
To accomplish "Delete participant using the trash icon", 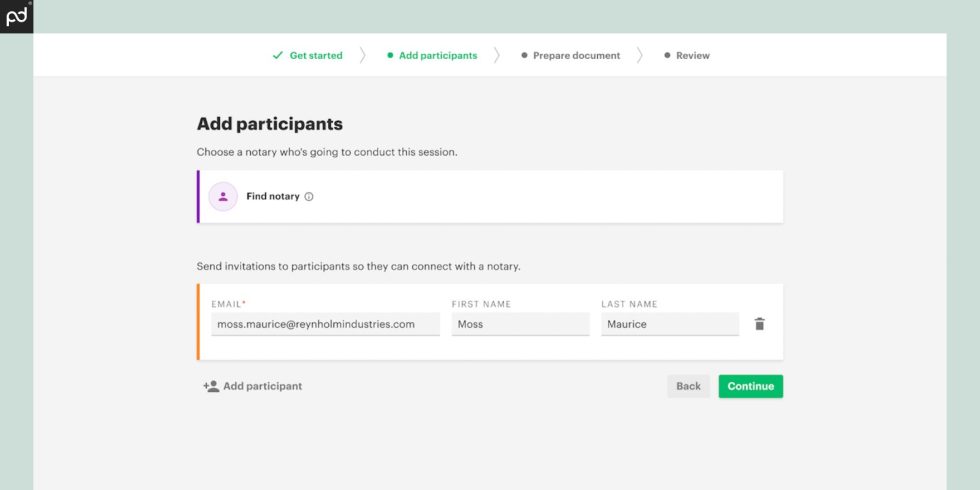I will tap(759, 324).
